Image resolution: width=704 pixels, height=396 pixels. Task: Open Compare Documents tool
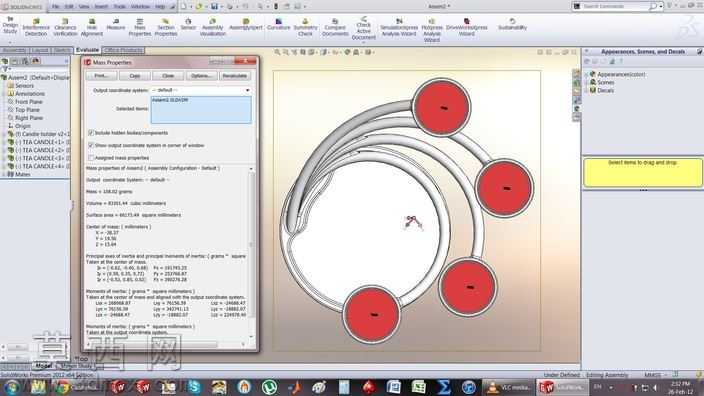[335, 27]
